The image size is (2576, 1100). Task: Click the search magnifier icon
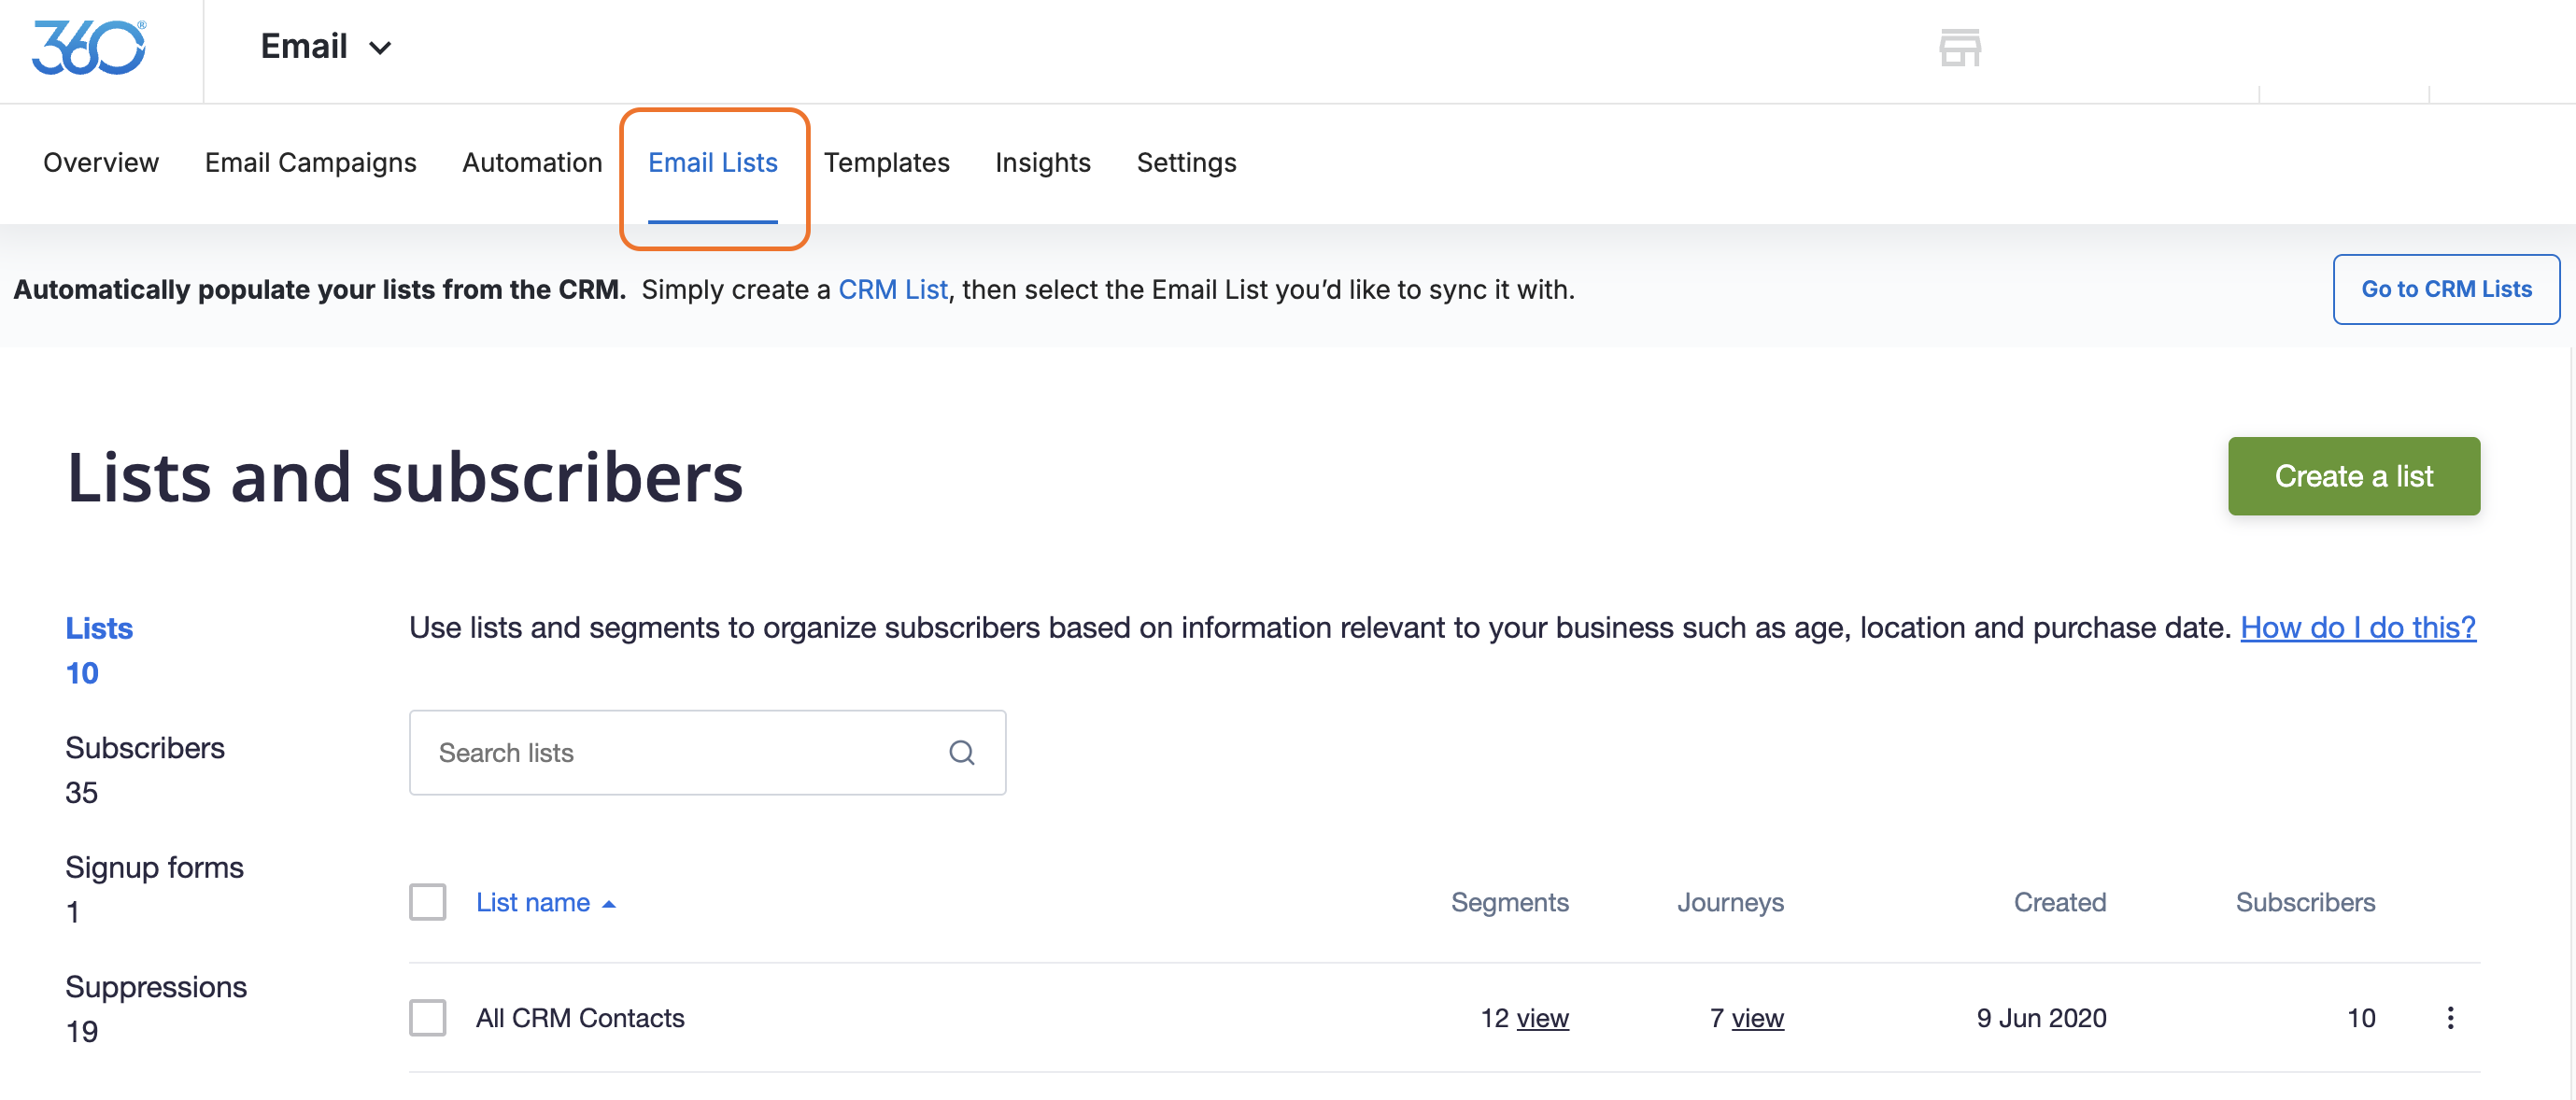point(961,753)
